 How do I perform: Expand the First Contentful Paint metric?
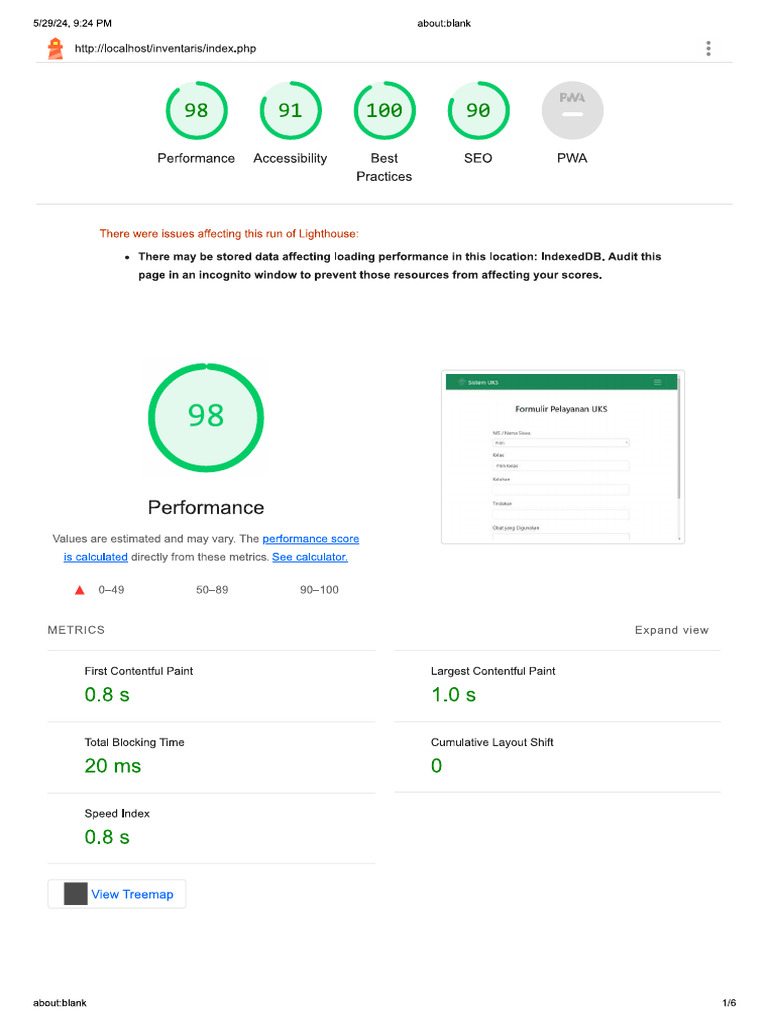(x=139, y=671)
